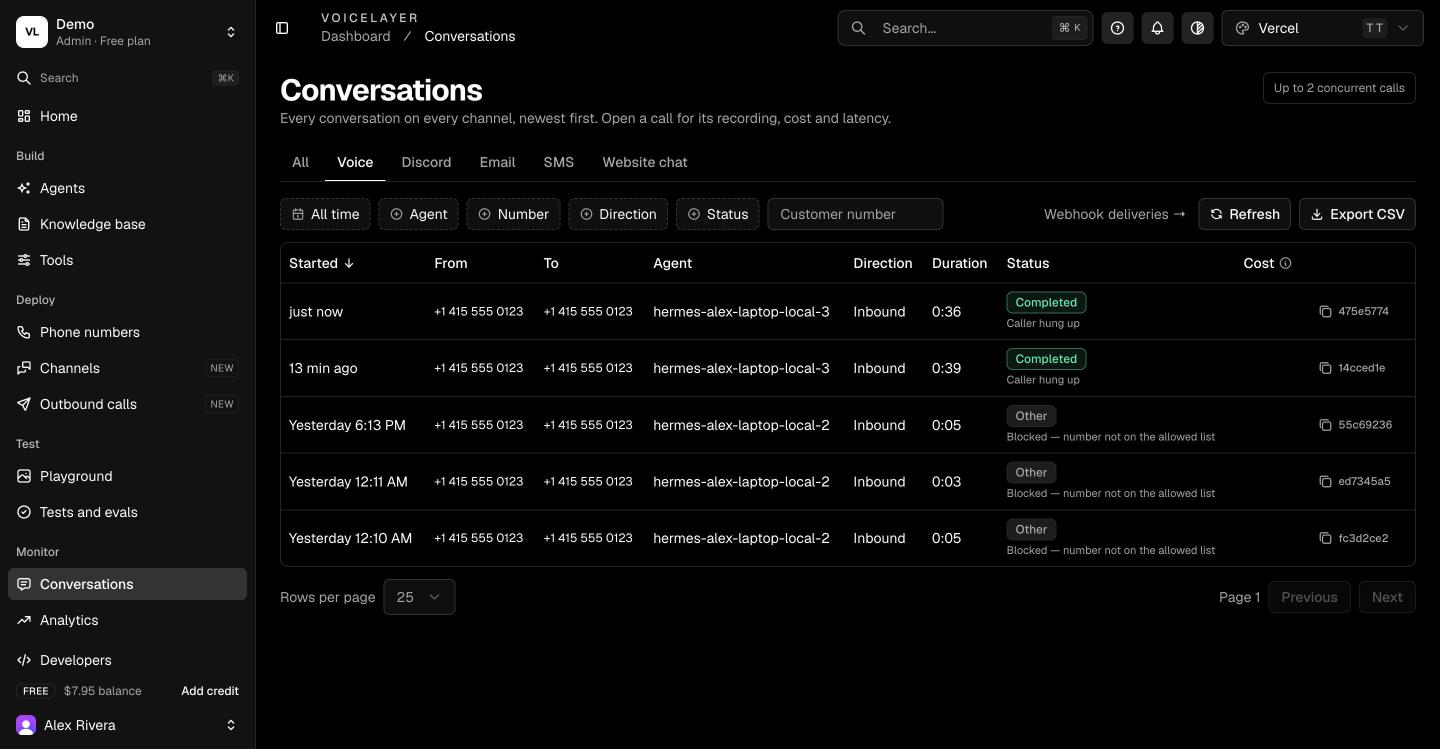Open the Developers section
This screenshot has height=749, width=1440.
(127, 660)
